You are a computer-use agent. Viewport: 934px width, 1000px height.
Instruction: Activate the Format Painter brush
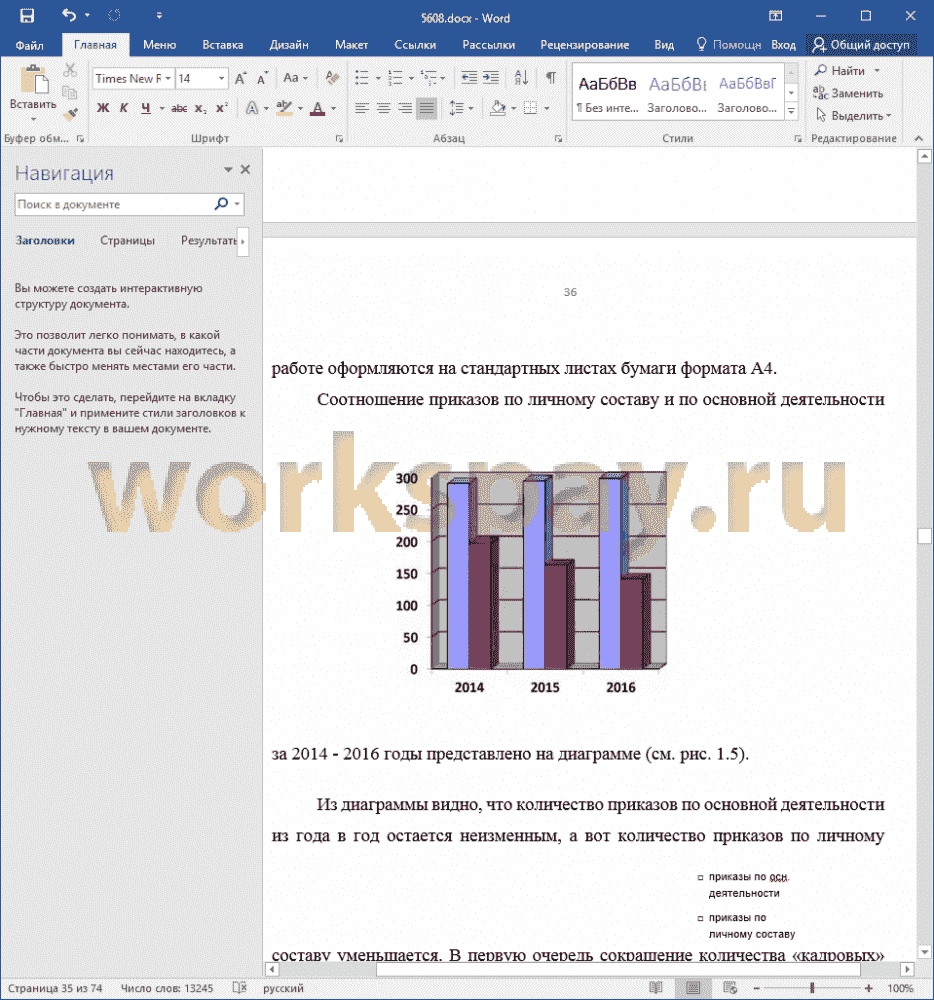[70, 115]
